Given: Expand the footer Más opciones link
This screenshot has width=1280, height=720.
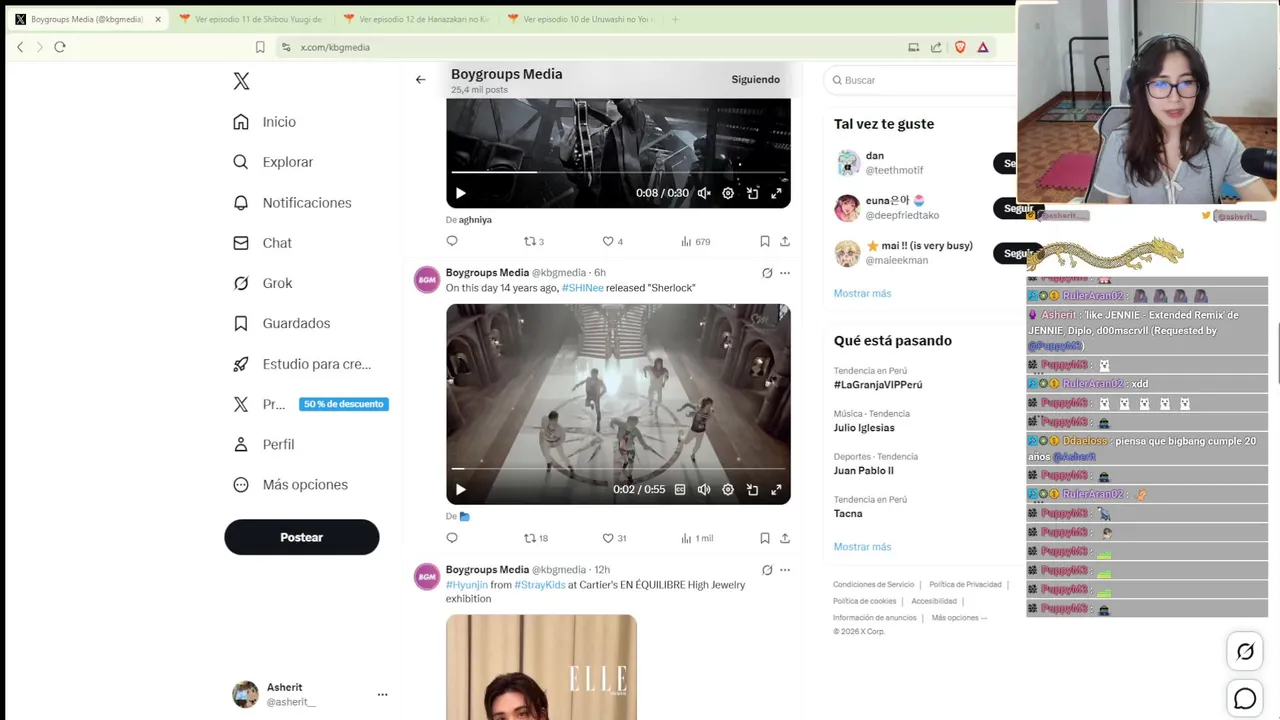Looking at the screenshot, I should pos(959,618).
